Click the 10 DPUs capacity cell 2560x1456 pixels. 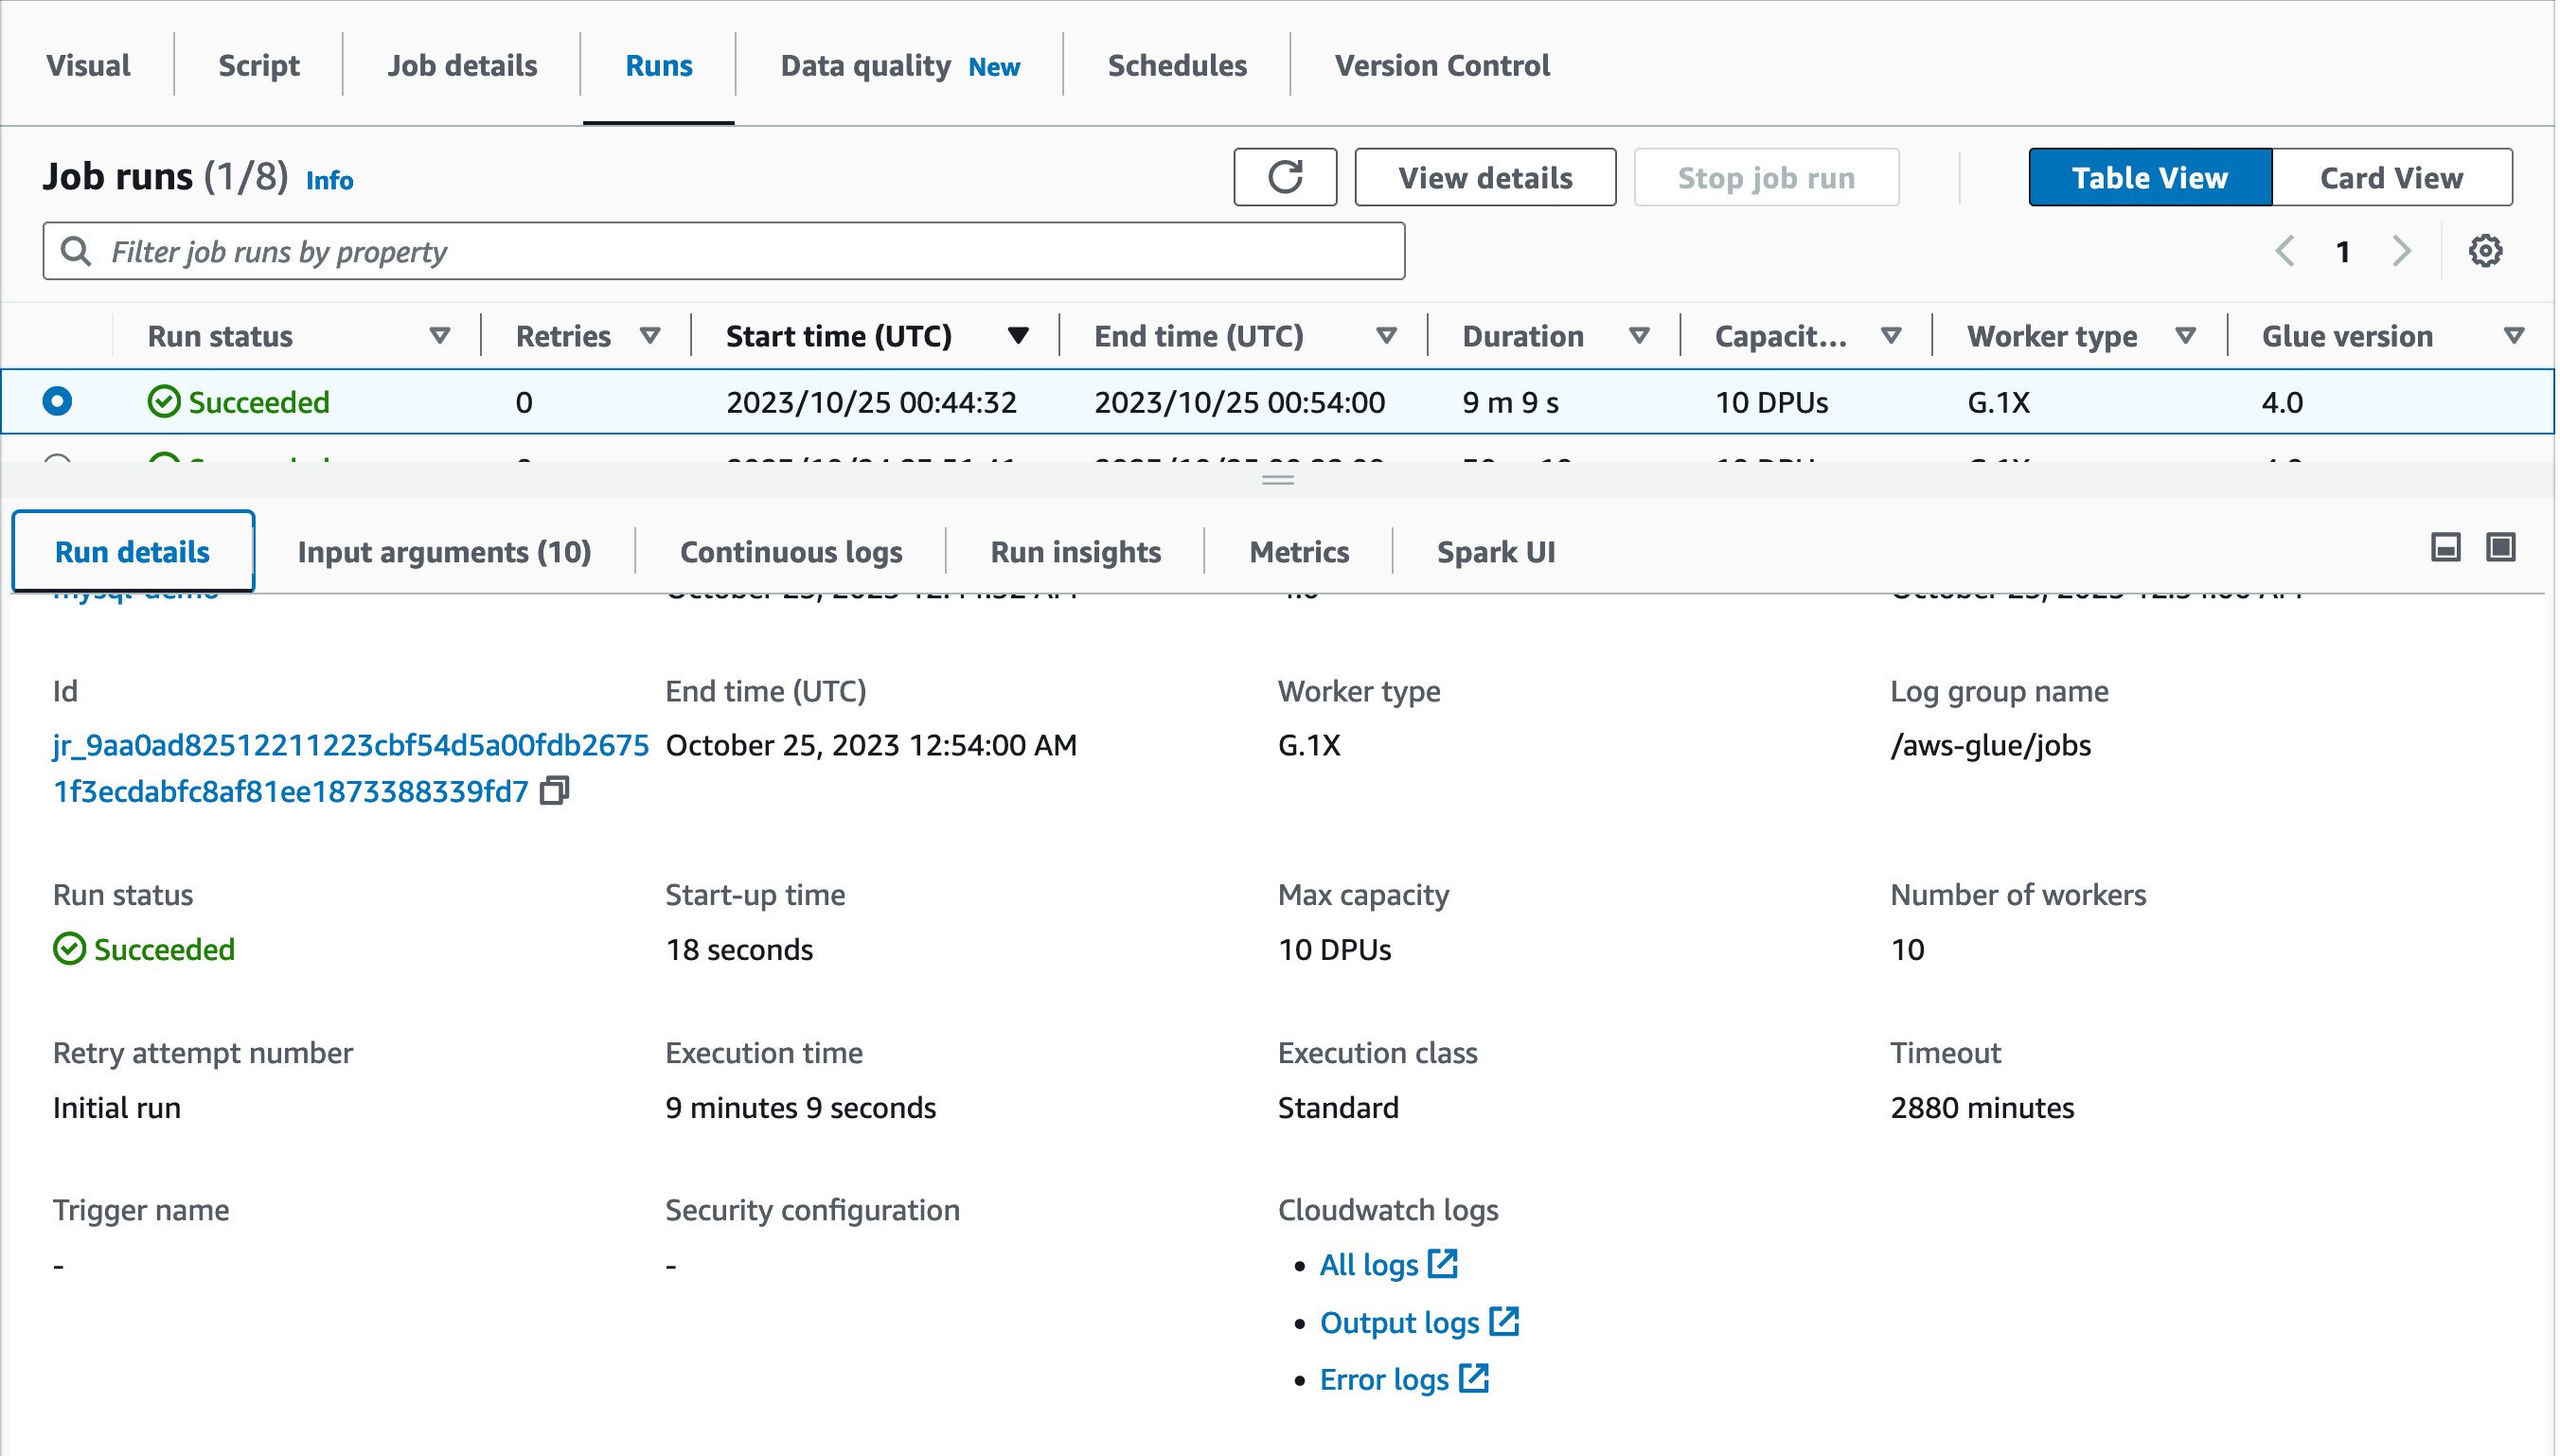click(1772, 402)
